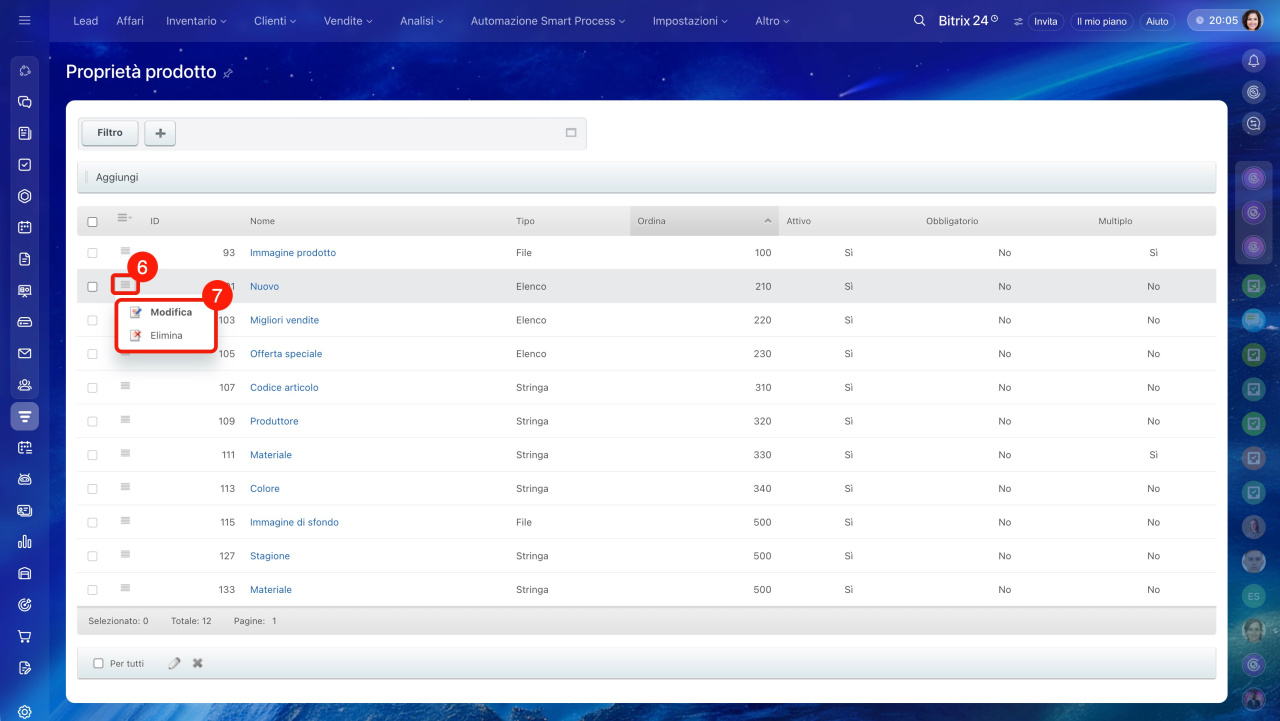Choose Elimina from the context menu
Image resolution: width=1280 pixels, height=721 pixels.
166,336
